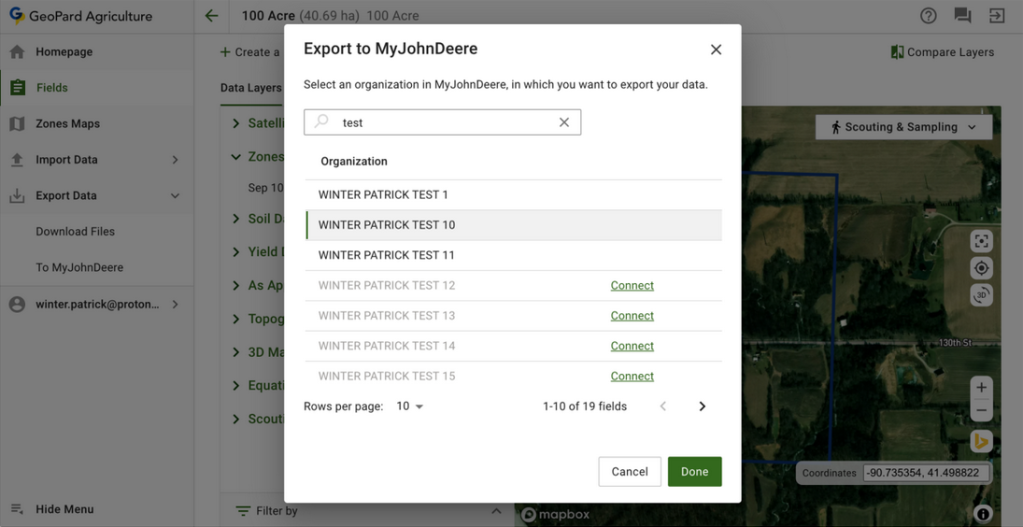Screen dimensions: 1023x527
Task: Open Zones Maps in the sidebar
Action: [x=68, y=124]
